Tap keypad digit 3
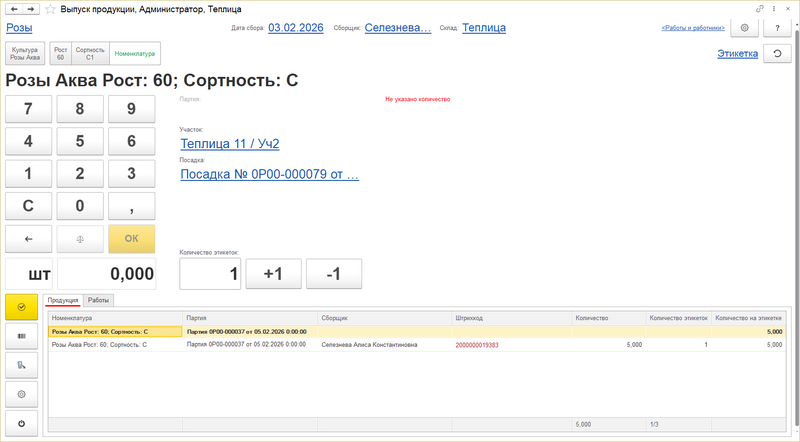 click(x=132, y=174)
